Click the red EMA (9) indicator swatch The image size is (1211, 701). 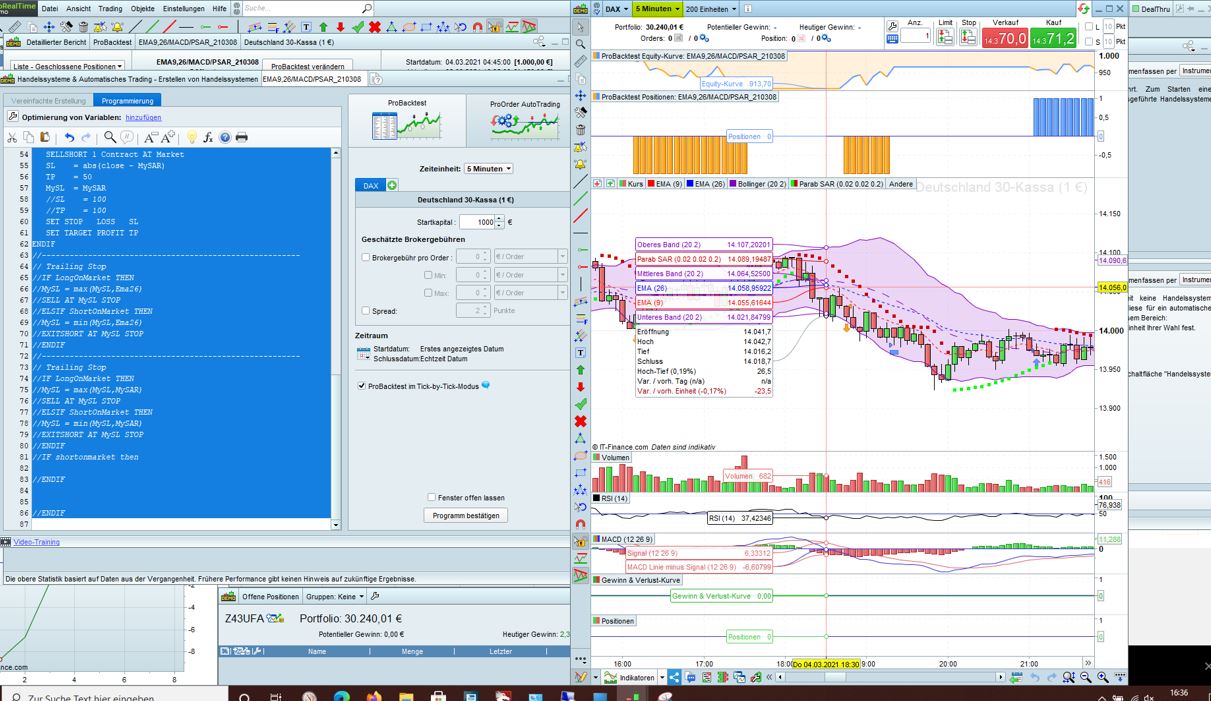pos(651,184)
